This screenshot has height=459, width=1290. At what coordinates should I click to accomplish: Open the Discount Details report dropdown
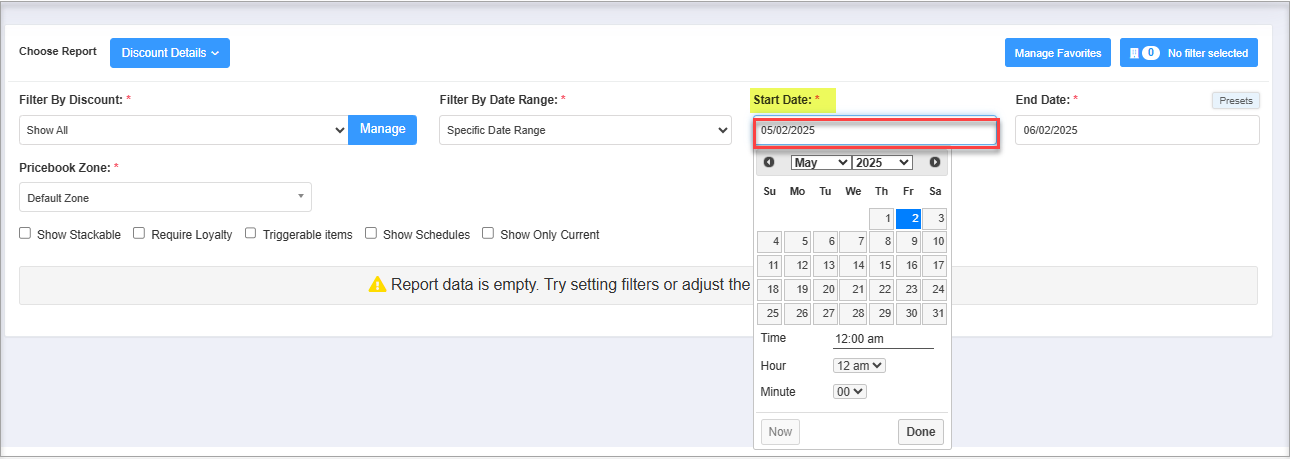[x=170, y=53]
